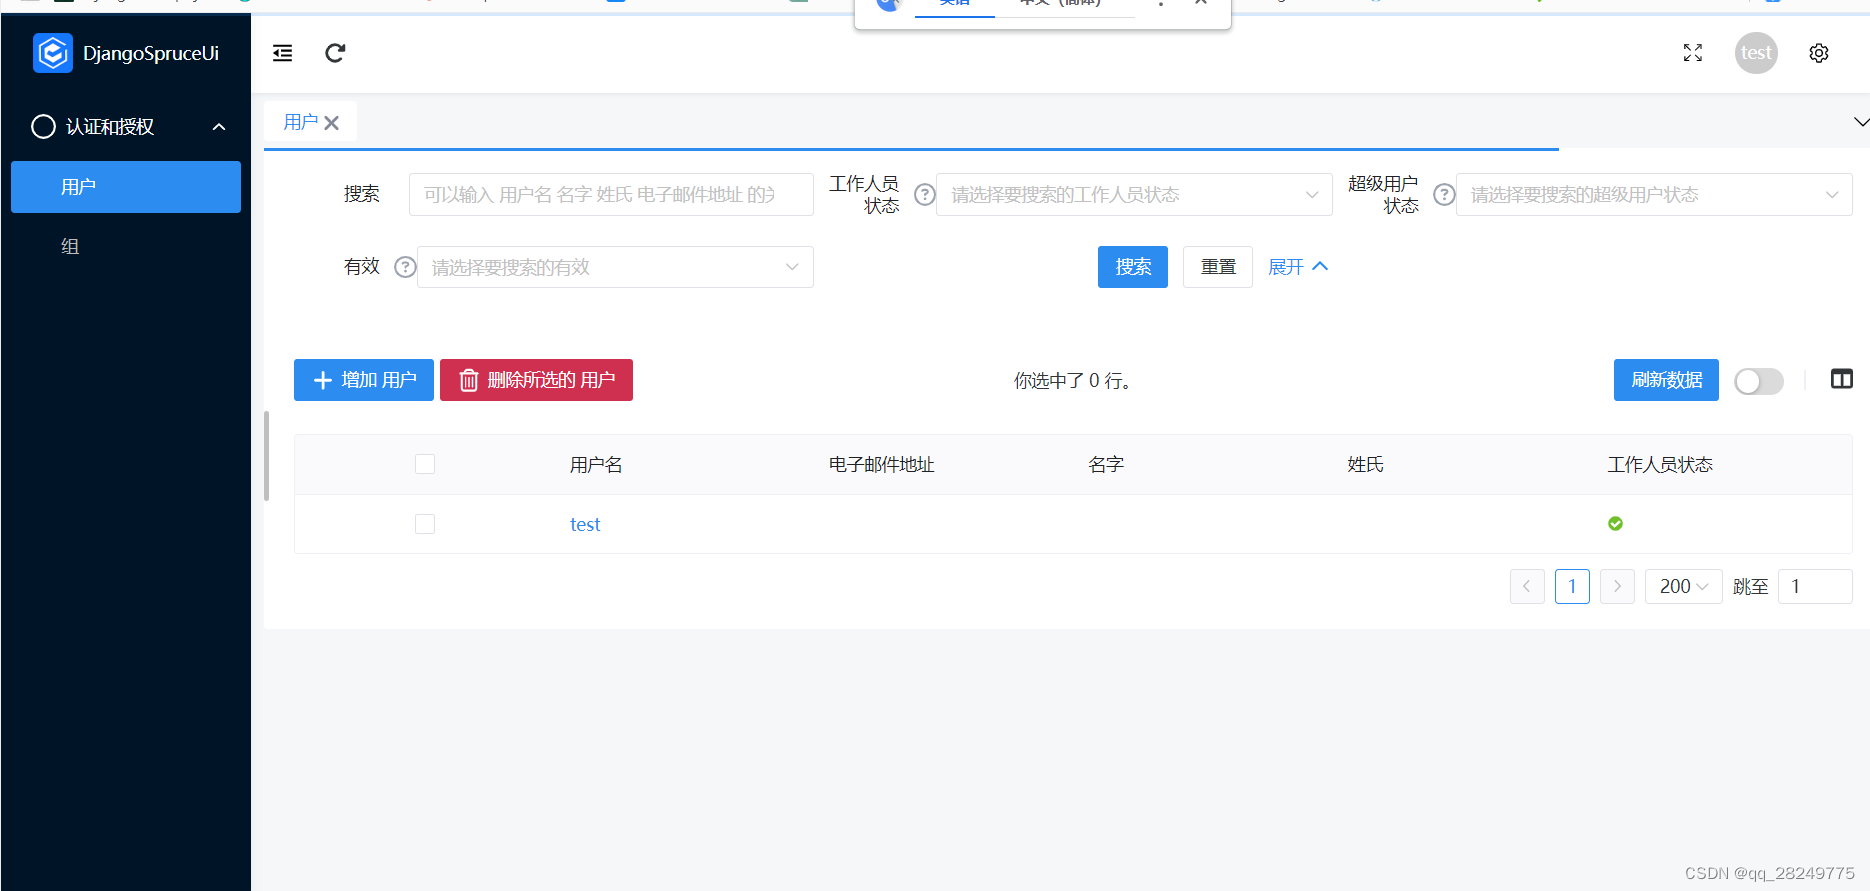Focus the 跳至 page number input
The width and height of the screenshot is (1870, 891).
click(x=1815, y=586)
